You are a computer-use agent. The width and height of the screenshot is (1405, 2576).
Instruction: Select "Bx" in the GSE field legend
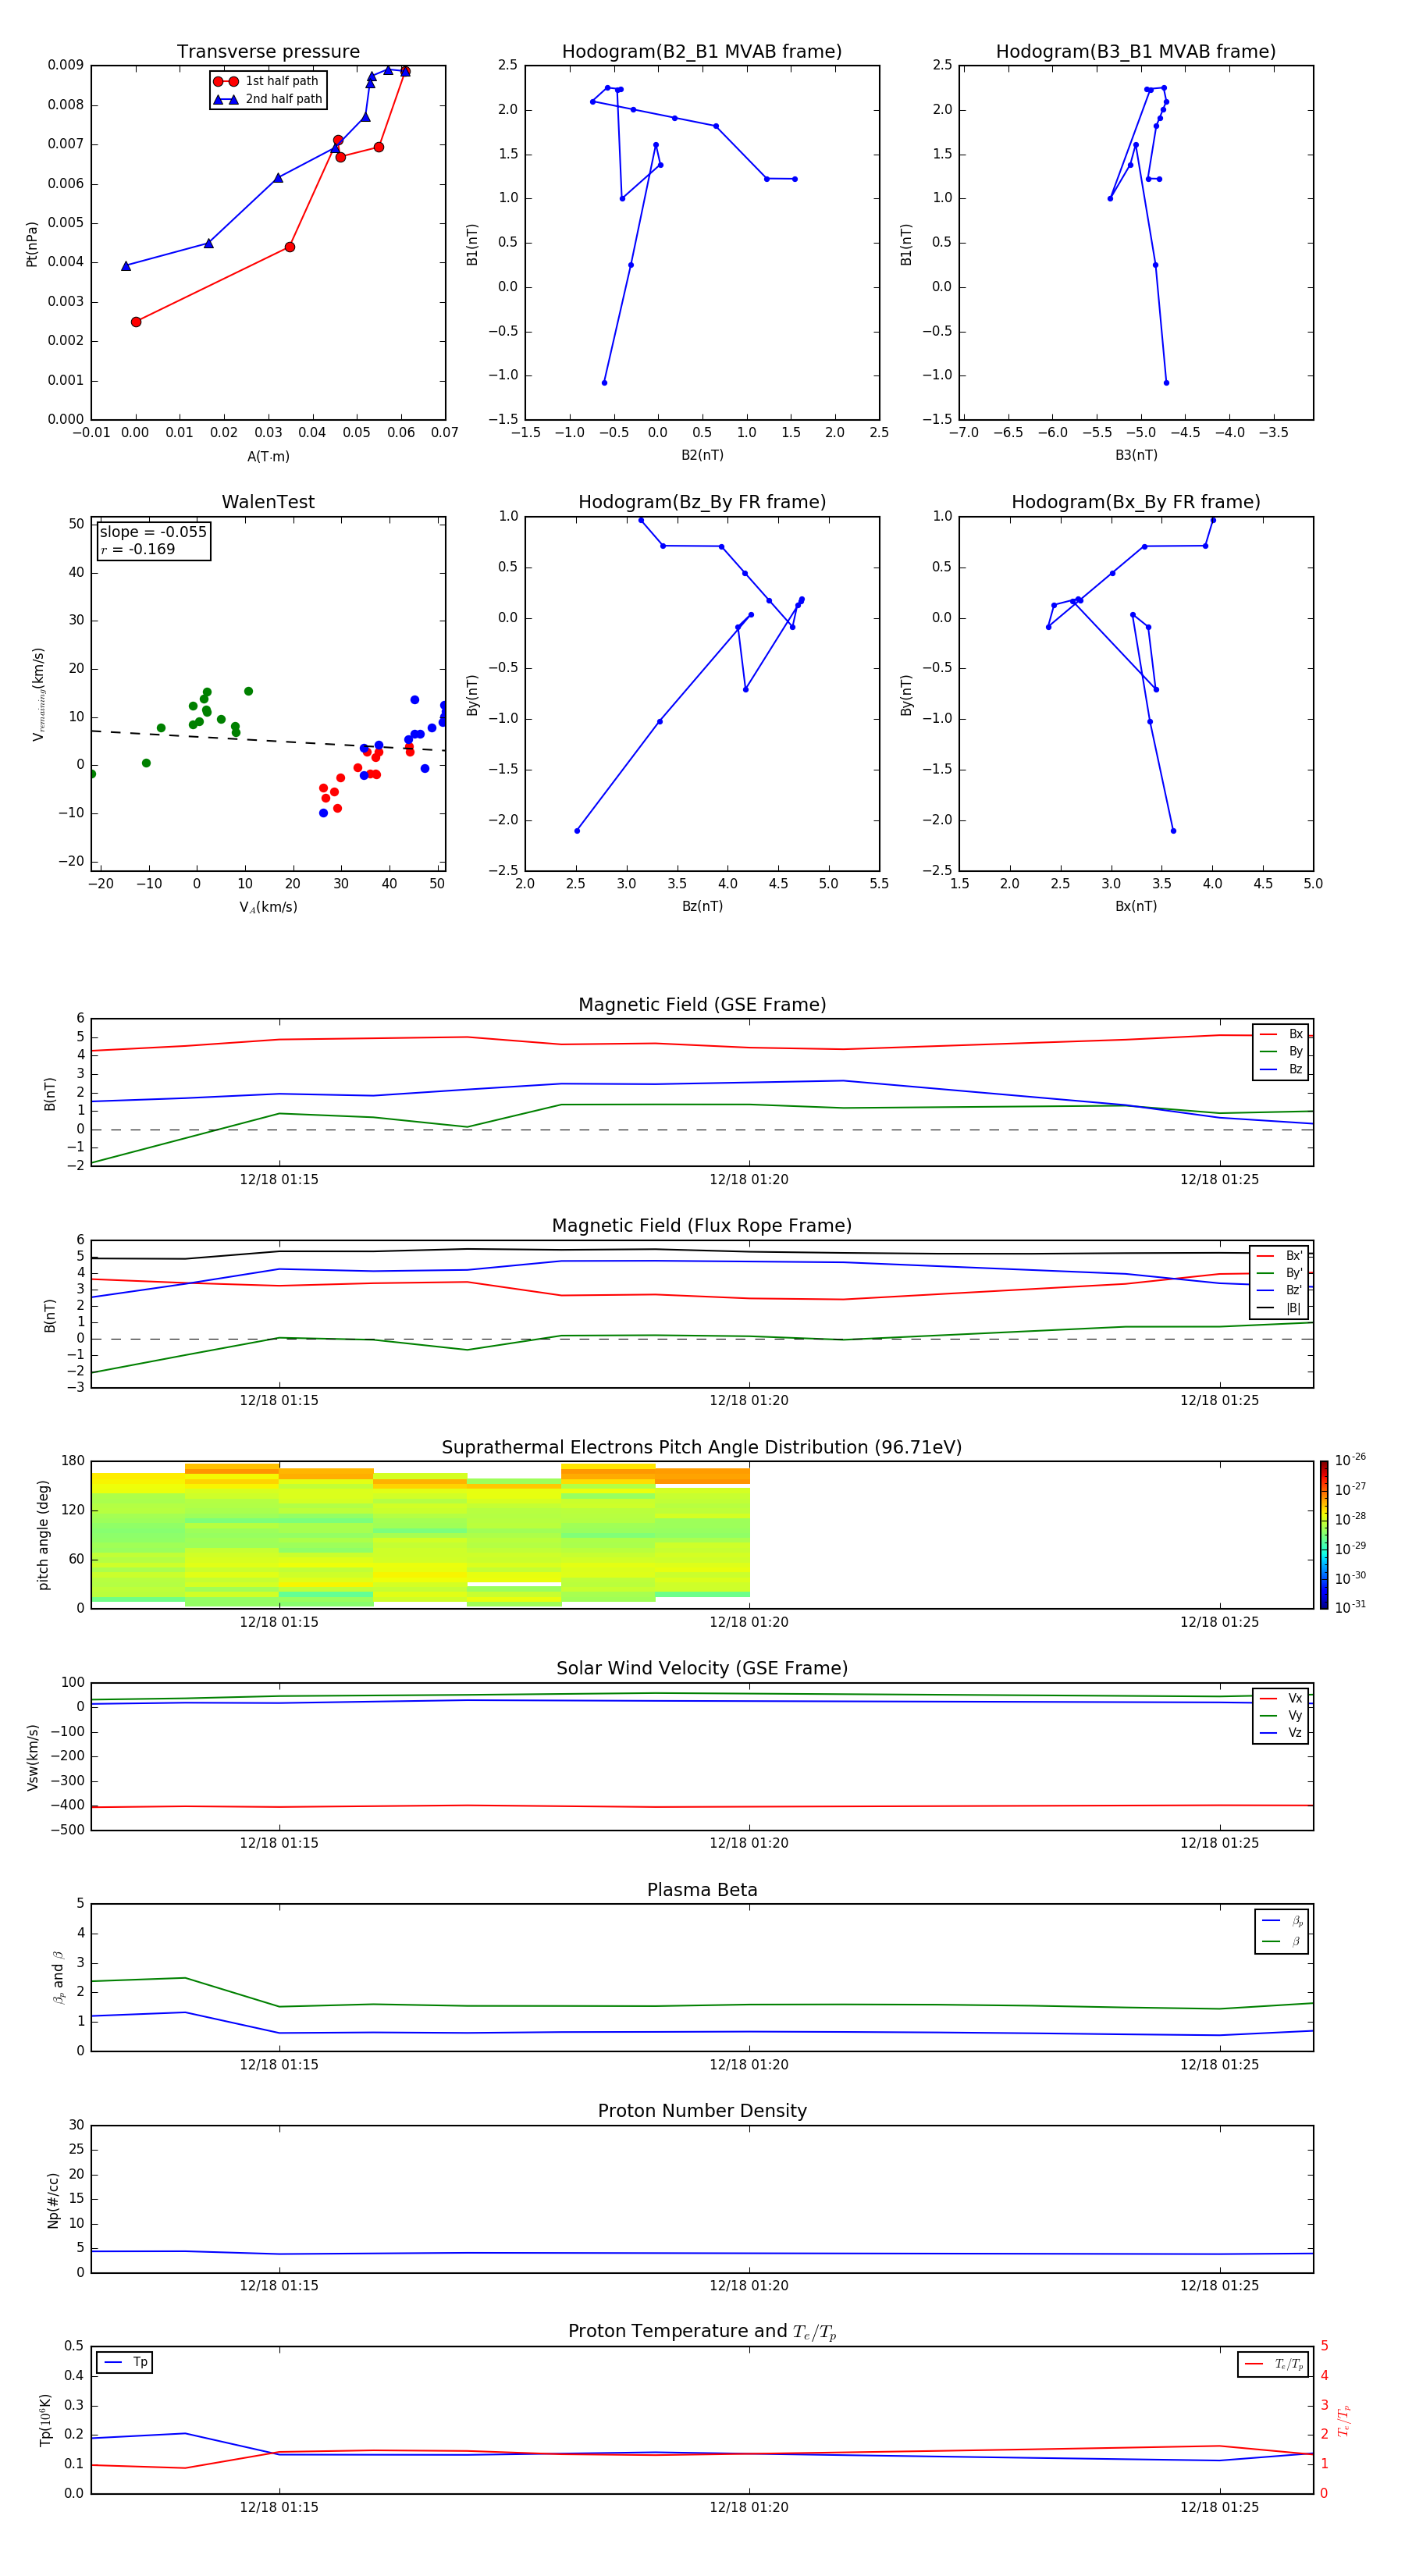(x=1281, y=1034)
